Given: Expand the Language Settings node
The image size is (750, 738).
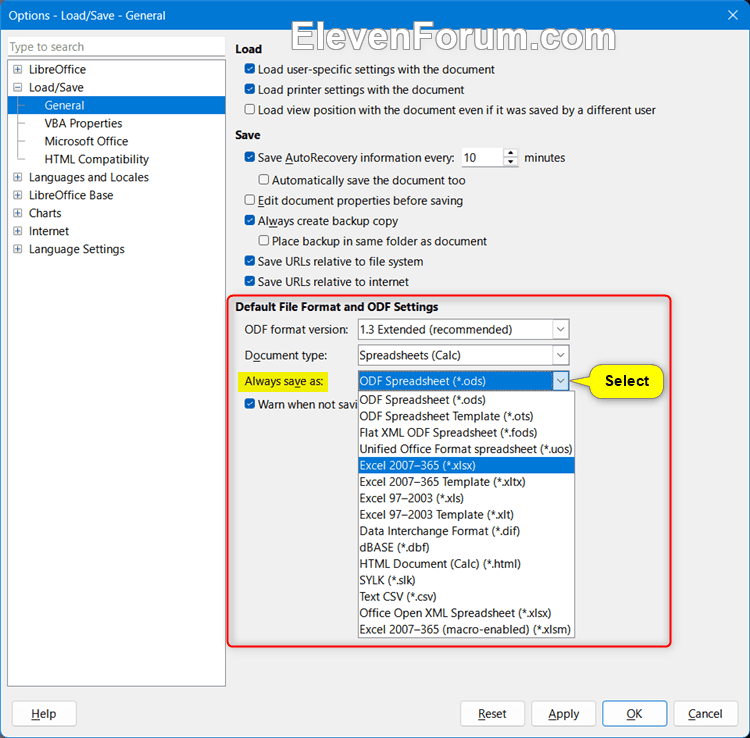Looking at the screenshot, I should coord(18,249).
